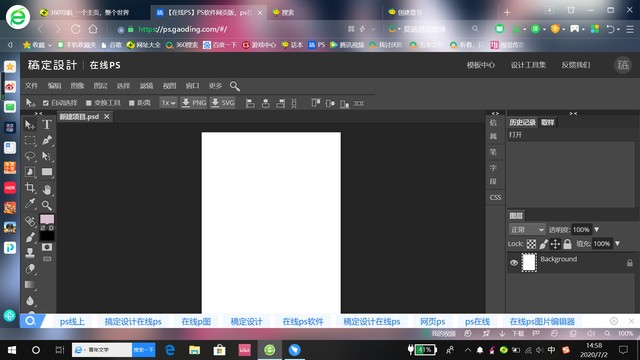Select the Move tool in the toolbox
The image size is (640, 360).
click(30, 124)
